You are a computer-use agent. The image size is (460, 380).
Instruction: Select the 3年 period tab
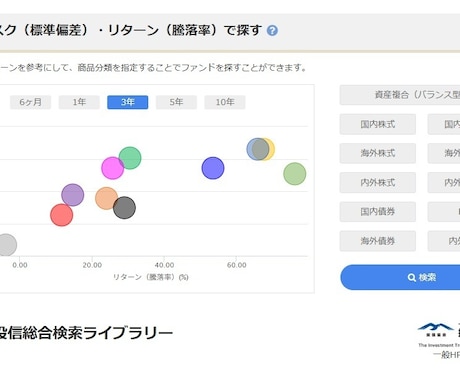128,102
